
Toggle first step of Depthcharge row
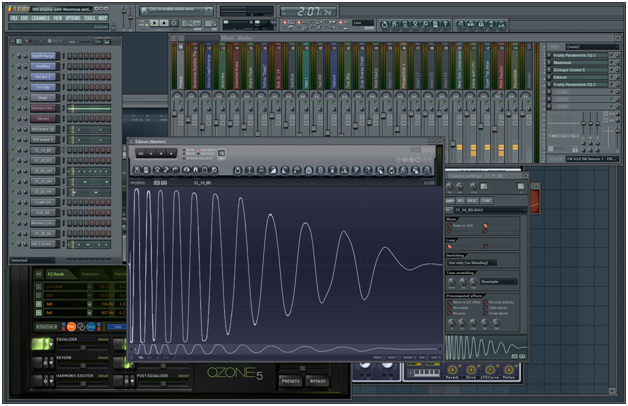(x=69, y=56)
